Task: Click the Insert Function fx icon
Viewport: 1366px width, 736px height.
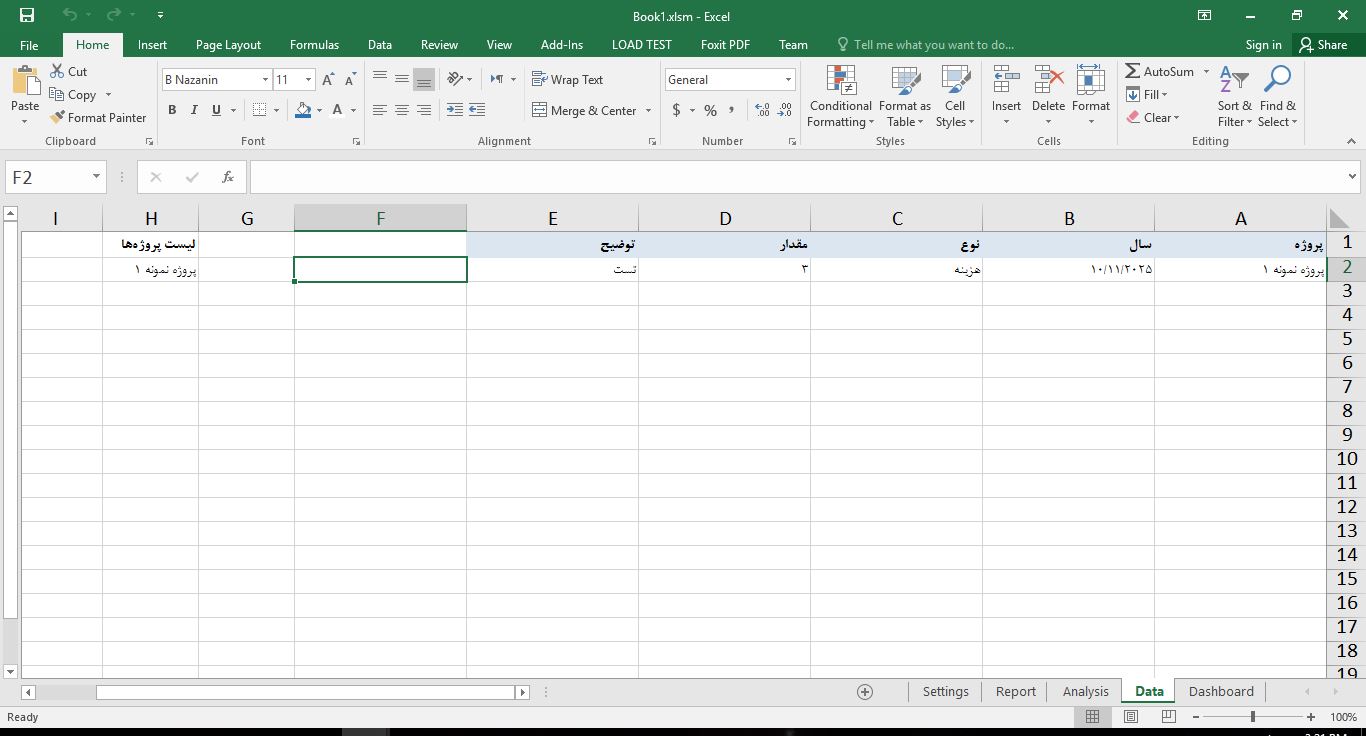Action: (x=228, y=177)
